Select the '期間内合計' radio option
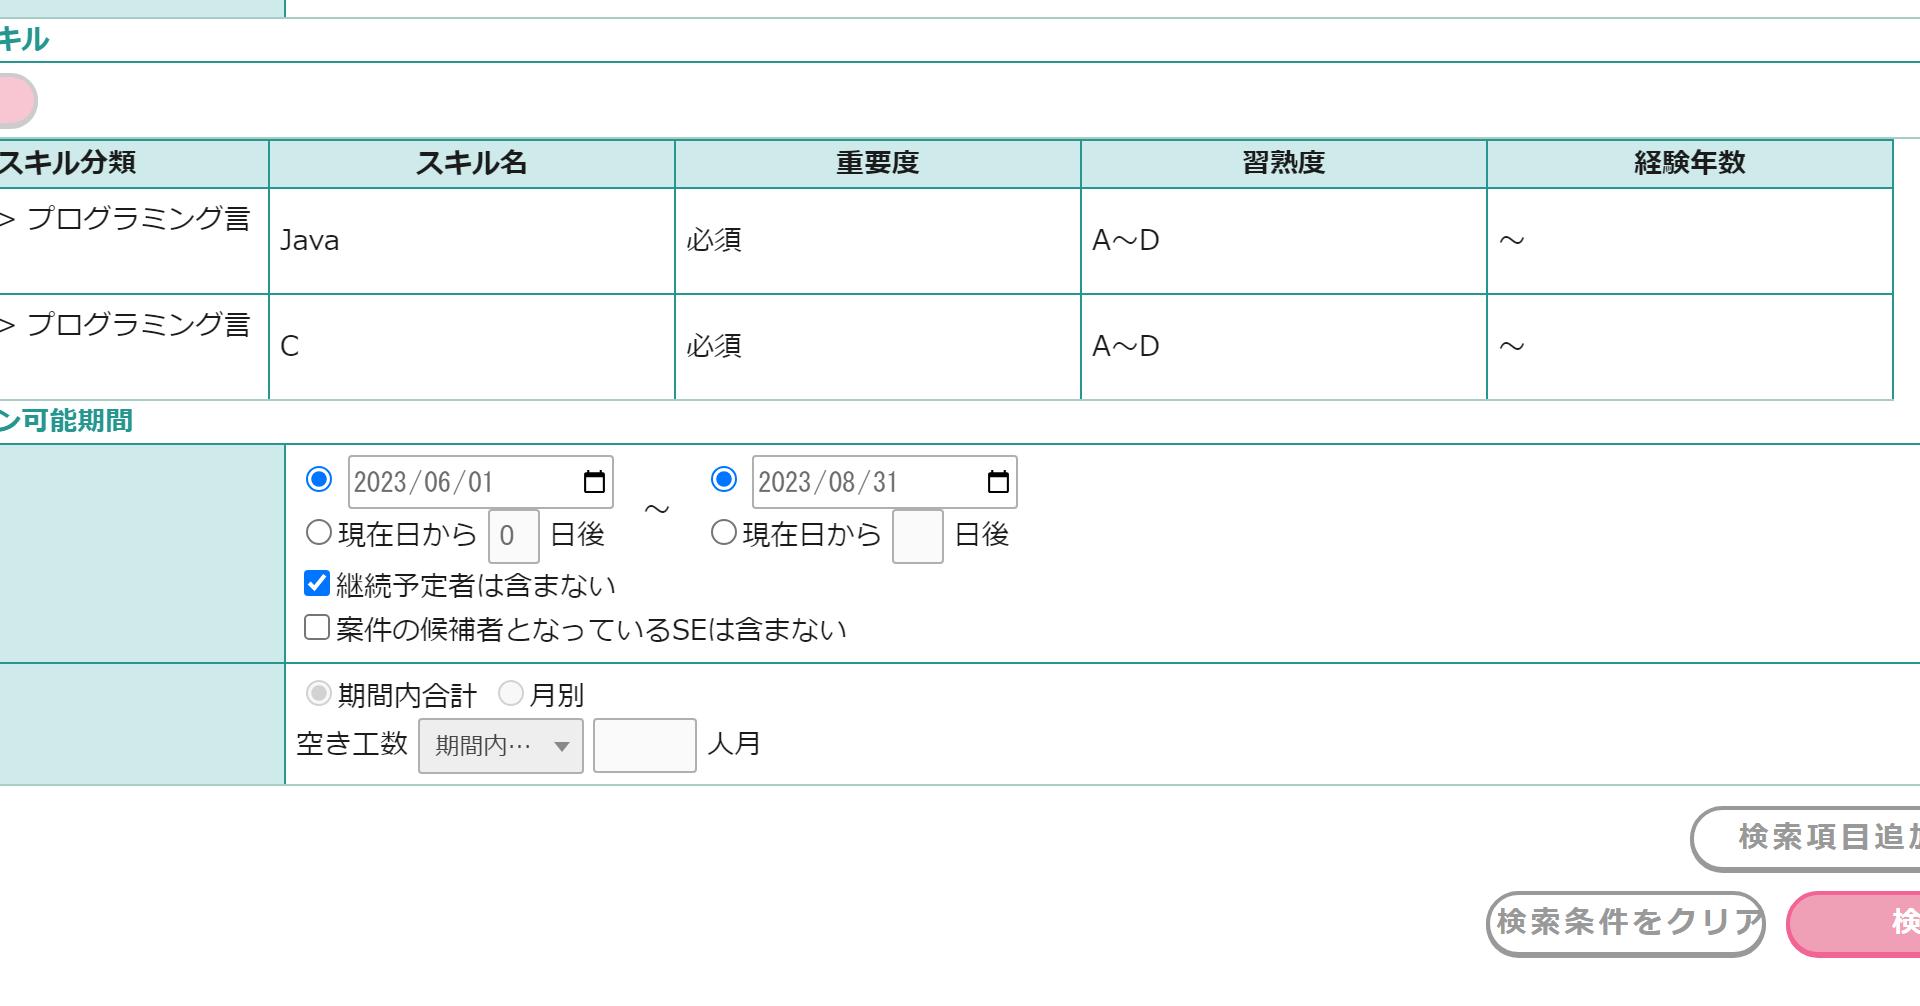Viewport: 1920px width, 1006px height. pos(319,693)
